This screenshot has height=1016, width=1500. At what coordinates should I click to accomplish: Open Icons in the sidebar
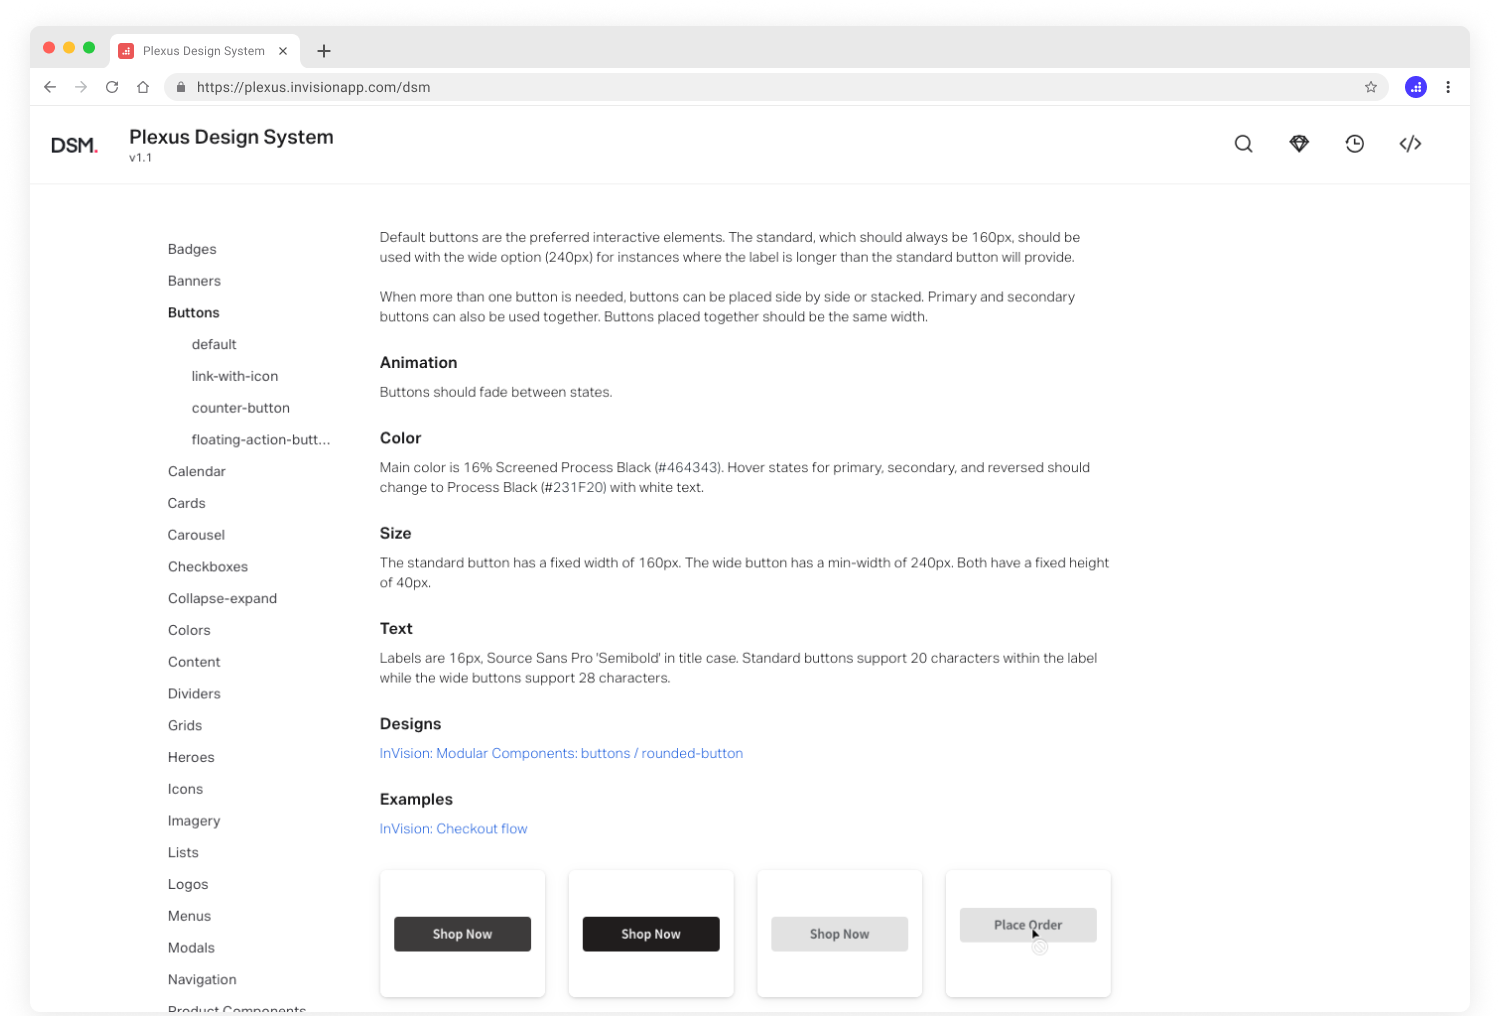(x=185, y=789)
